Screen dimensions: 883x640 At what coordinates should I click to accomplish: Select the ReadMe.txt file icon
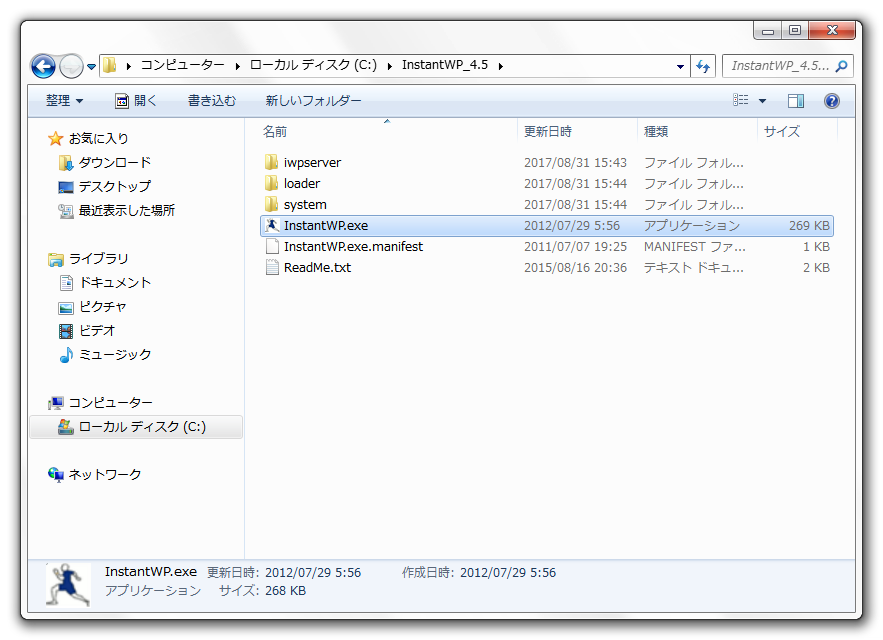[x=272, y=267]
